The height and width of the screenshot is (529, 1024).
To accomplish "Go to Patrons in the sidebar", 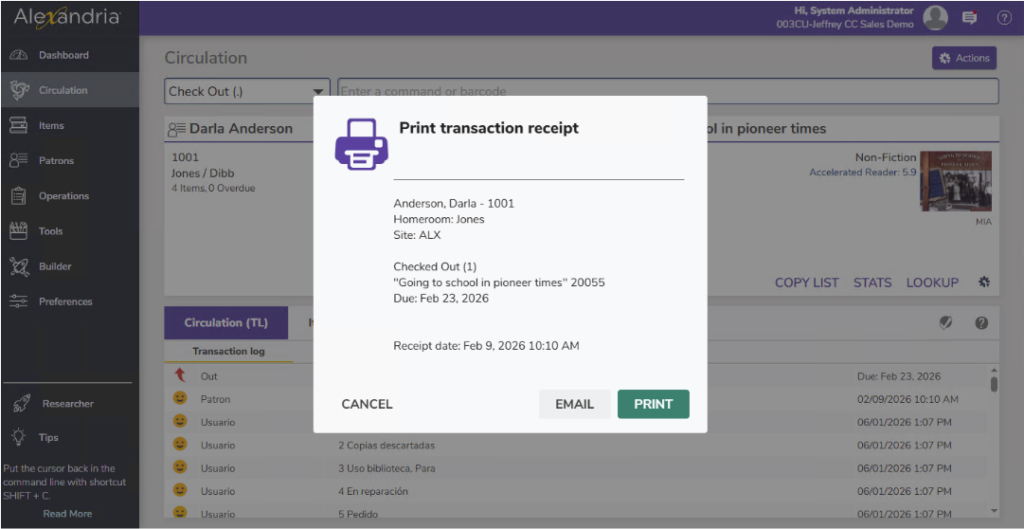I will [56, 161].
